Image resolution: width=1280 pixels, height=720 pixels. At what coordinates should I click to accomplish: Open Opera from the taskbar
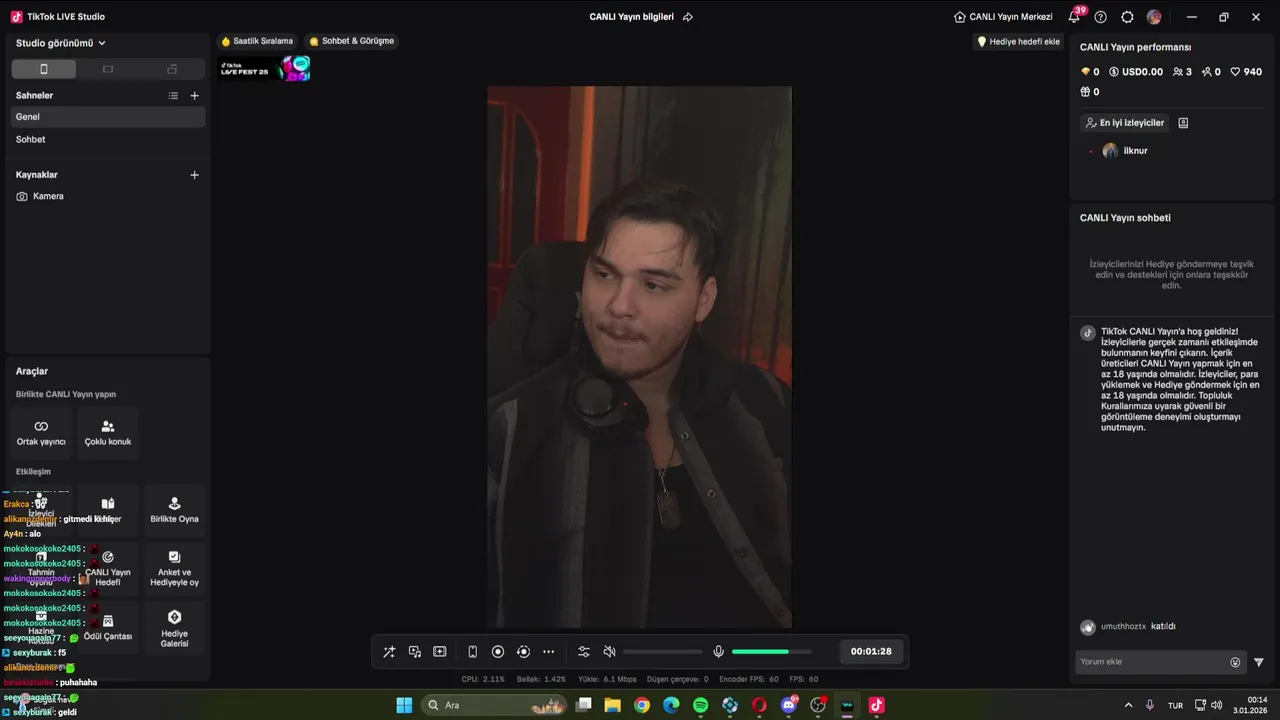pos(759,705)
